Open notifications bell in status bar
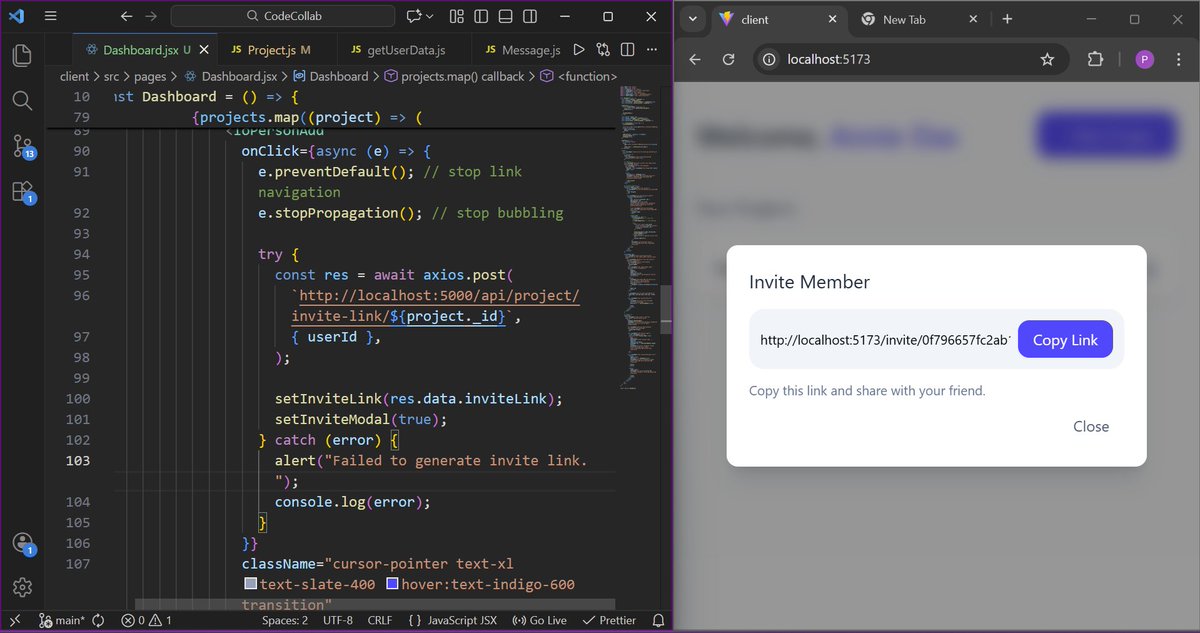The width and height of the screenshot is (1200, 633). 658,620
